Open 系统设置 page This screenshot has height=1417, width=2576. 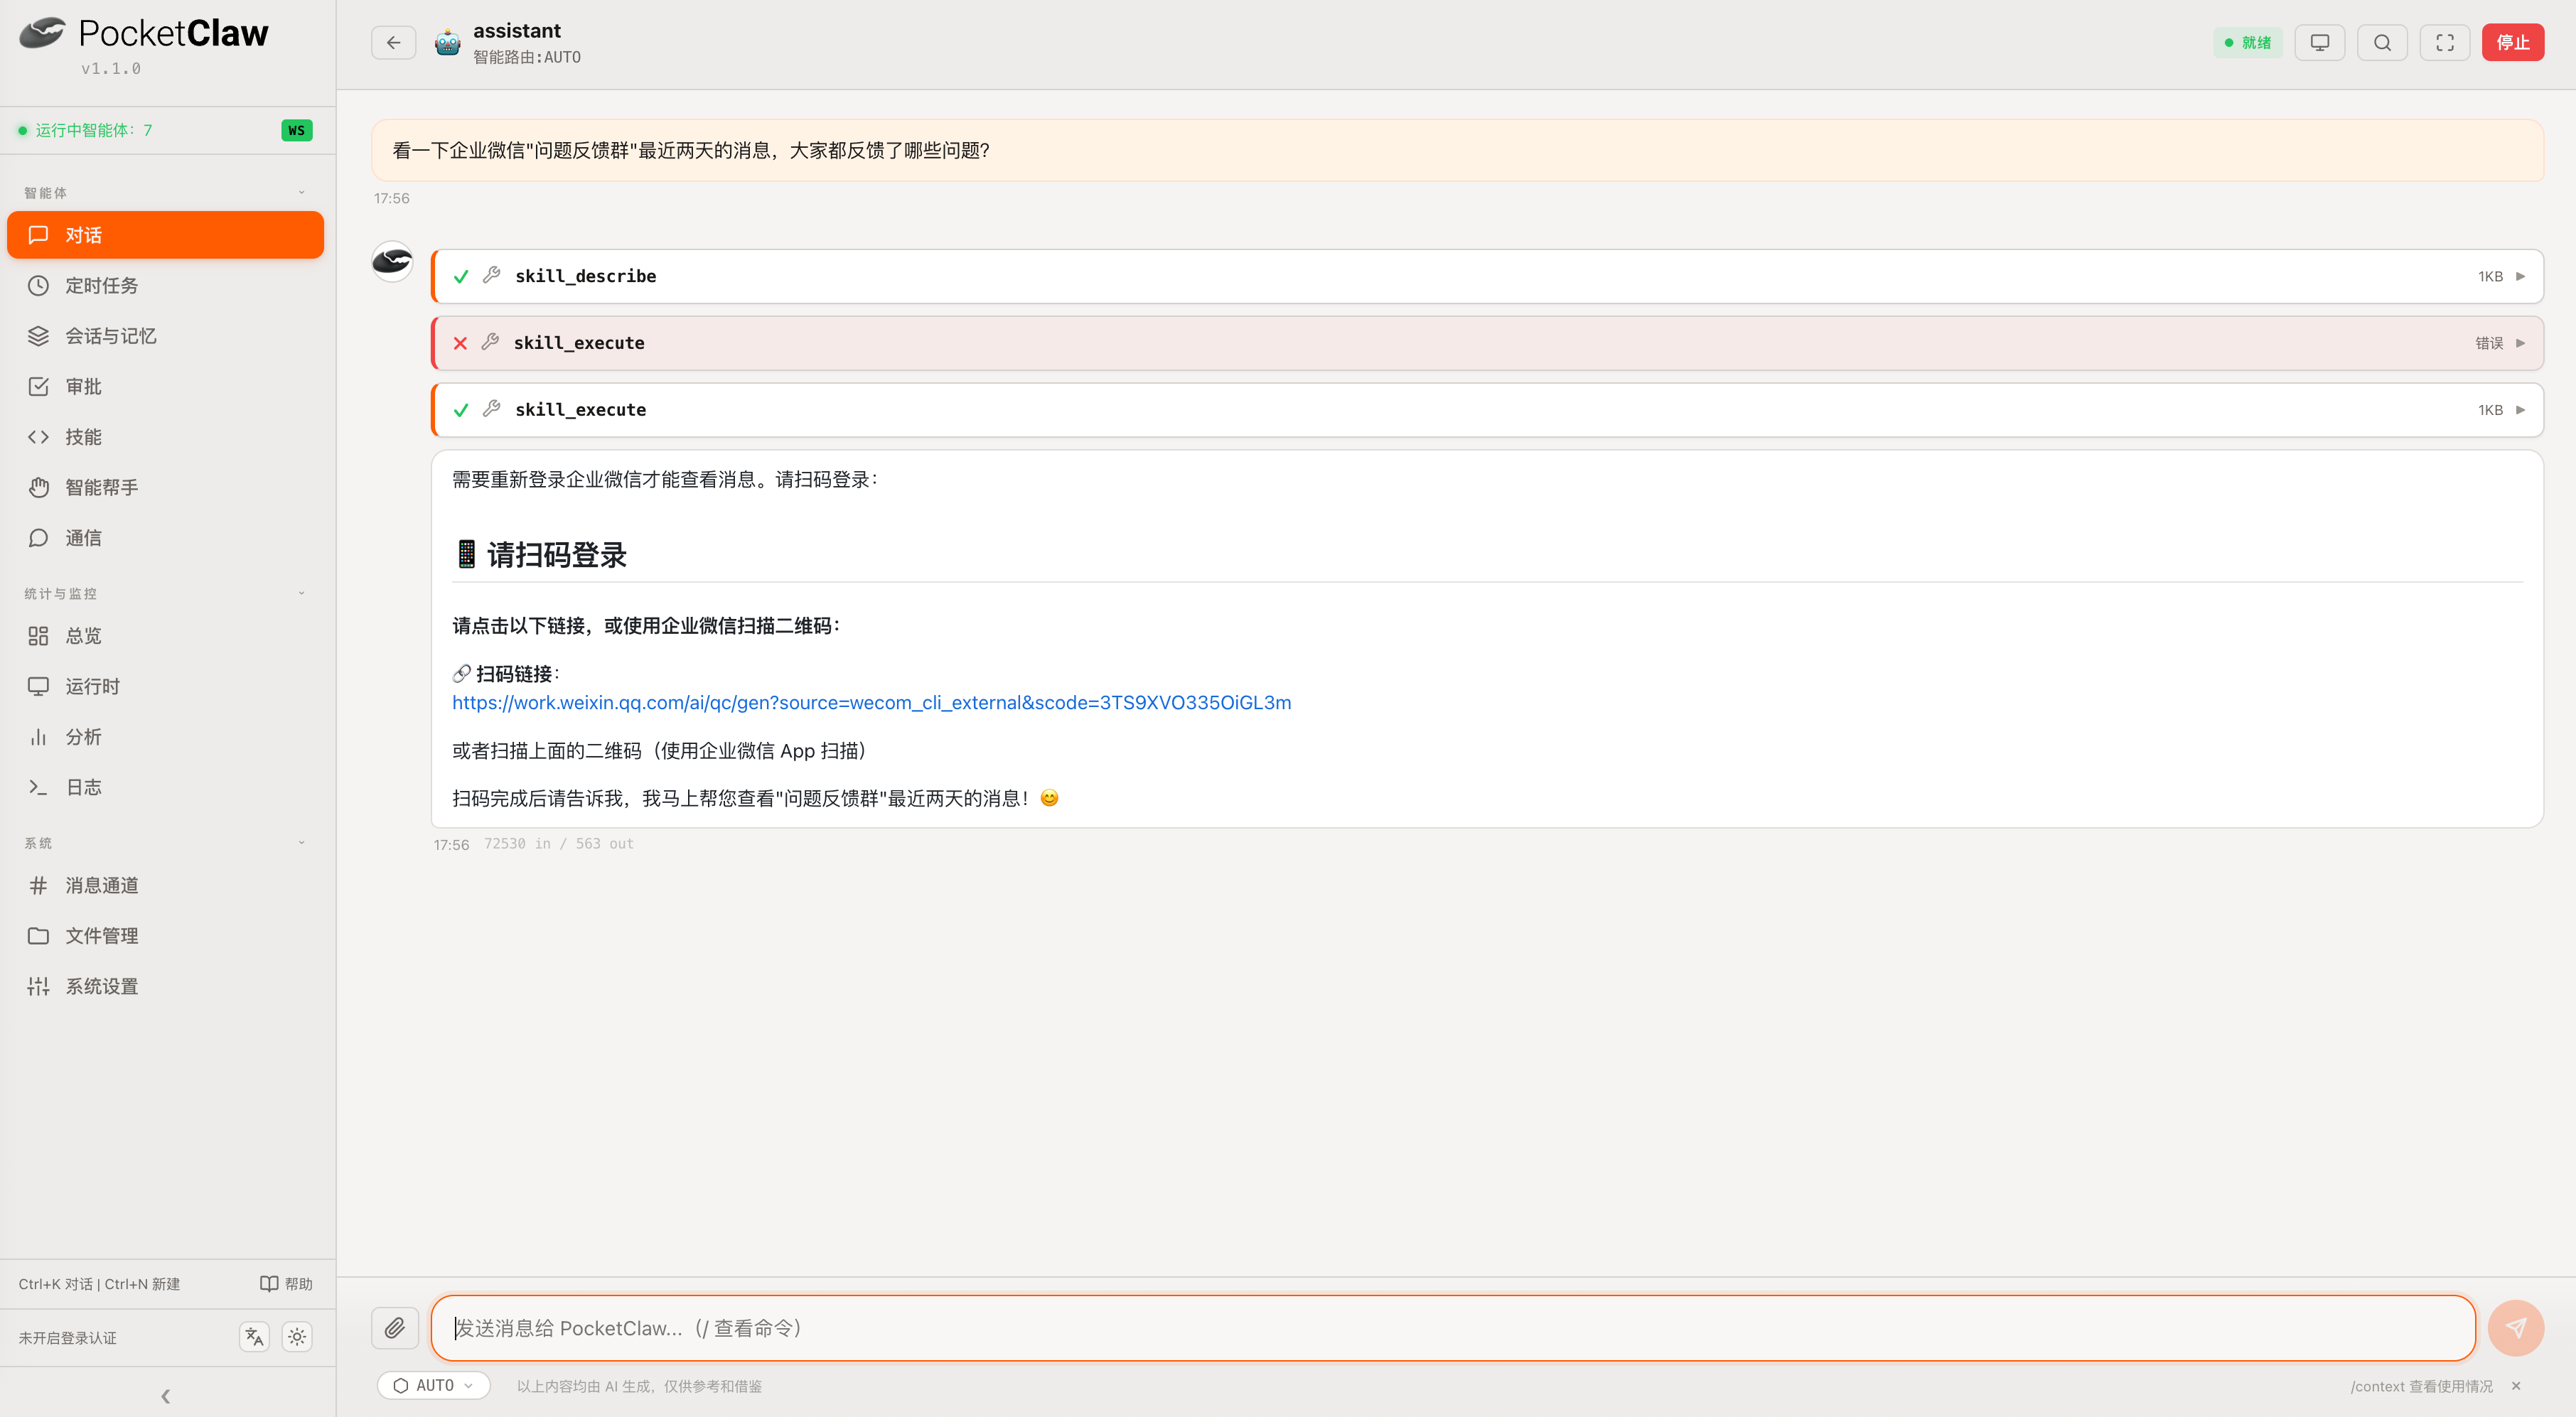pos(166,986)
